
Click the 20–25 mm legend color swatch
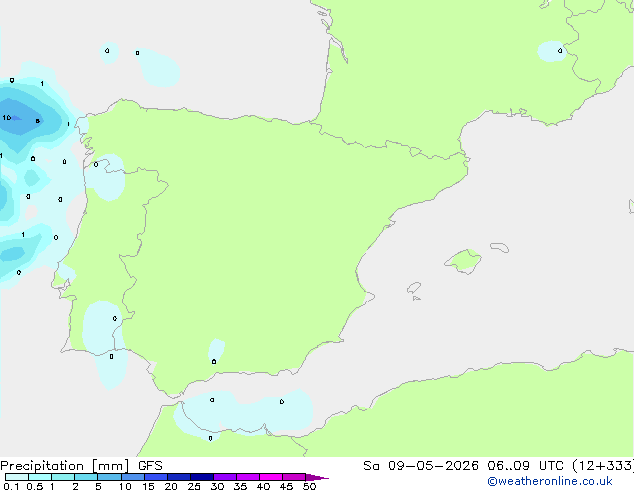178,477
